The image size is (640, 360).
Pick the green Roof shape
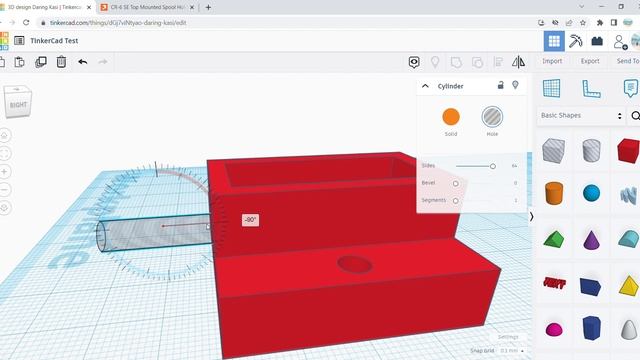point(553,239)
